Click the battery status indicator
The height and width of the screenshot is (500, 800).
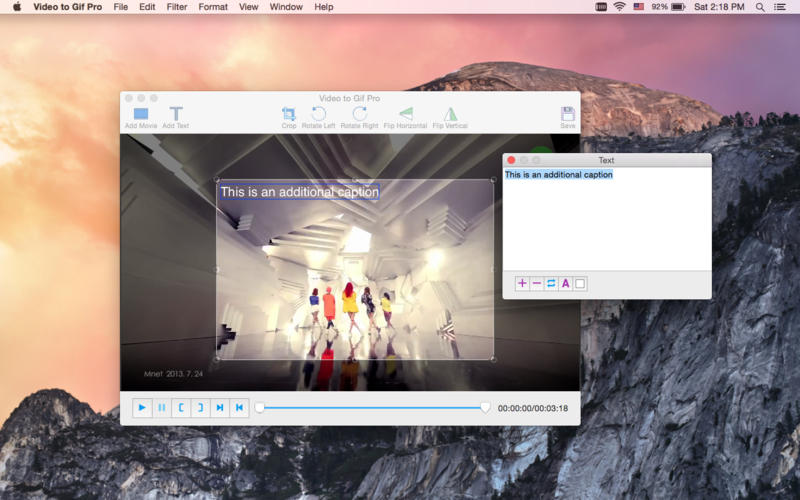[x=668, y=7]
